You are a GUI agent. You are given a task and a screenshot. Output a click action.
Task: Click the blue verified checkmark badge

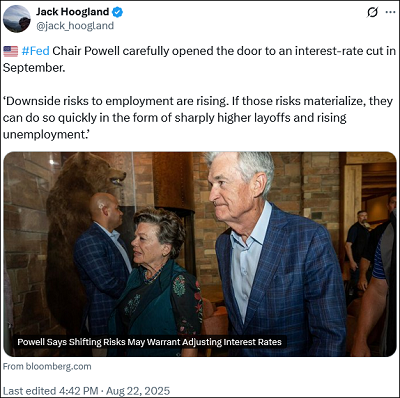117,12
